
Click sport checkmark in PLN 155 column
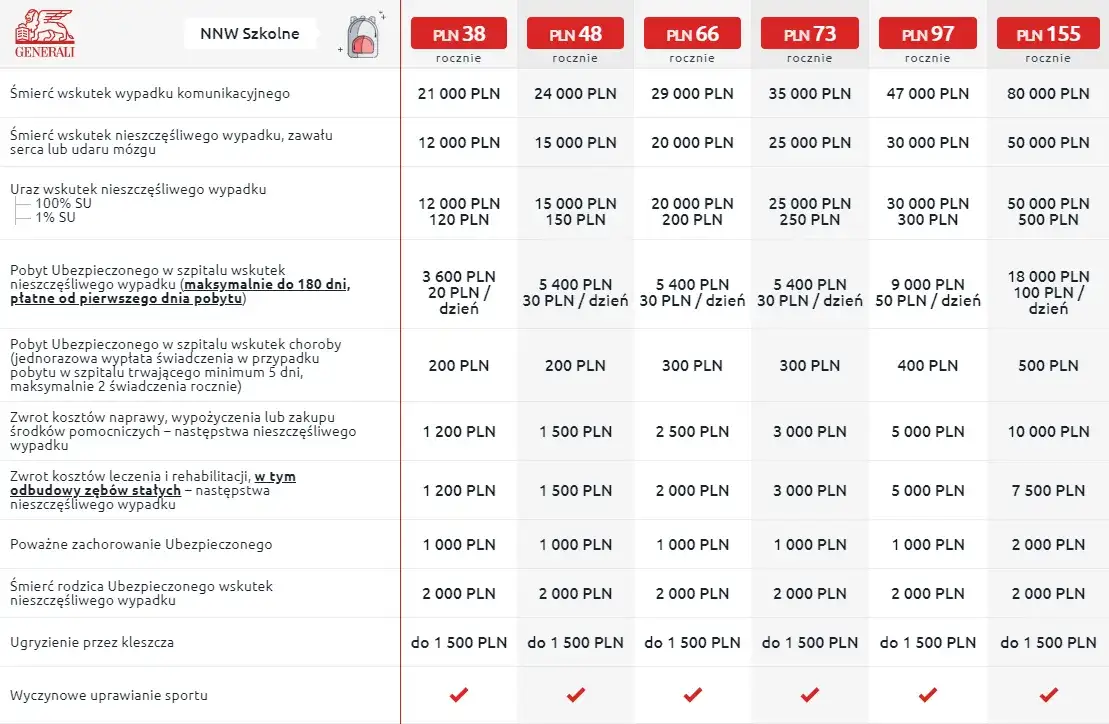coord(1048,695)
